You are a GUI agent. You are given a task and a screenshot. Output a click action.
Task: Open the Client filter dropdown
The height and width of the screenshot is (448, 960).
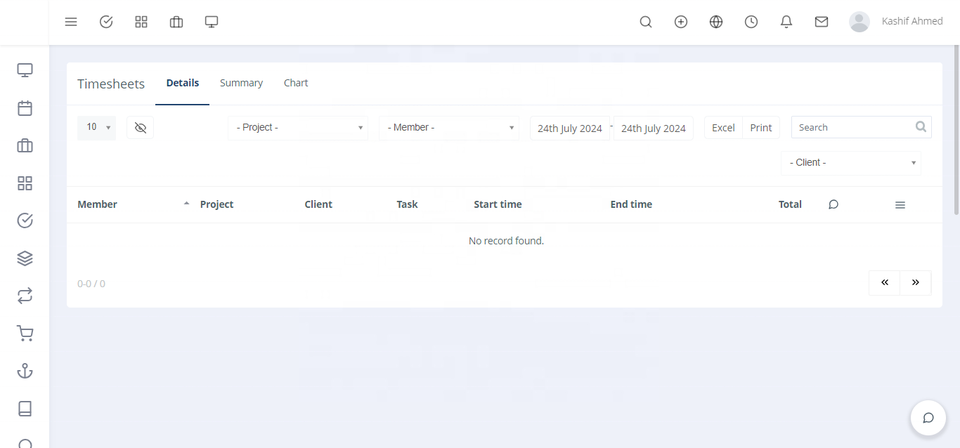pyautogui.click(x=851, y=163)
